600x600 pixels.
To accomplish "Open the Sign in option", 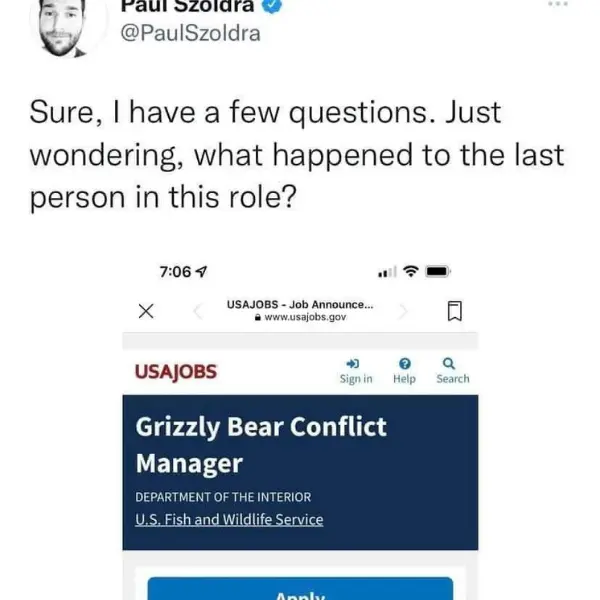I will tap(355, 370).
